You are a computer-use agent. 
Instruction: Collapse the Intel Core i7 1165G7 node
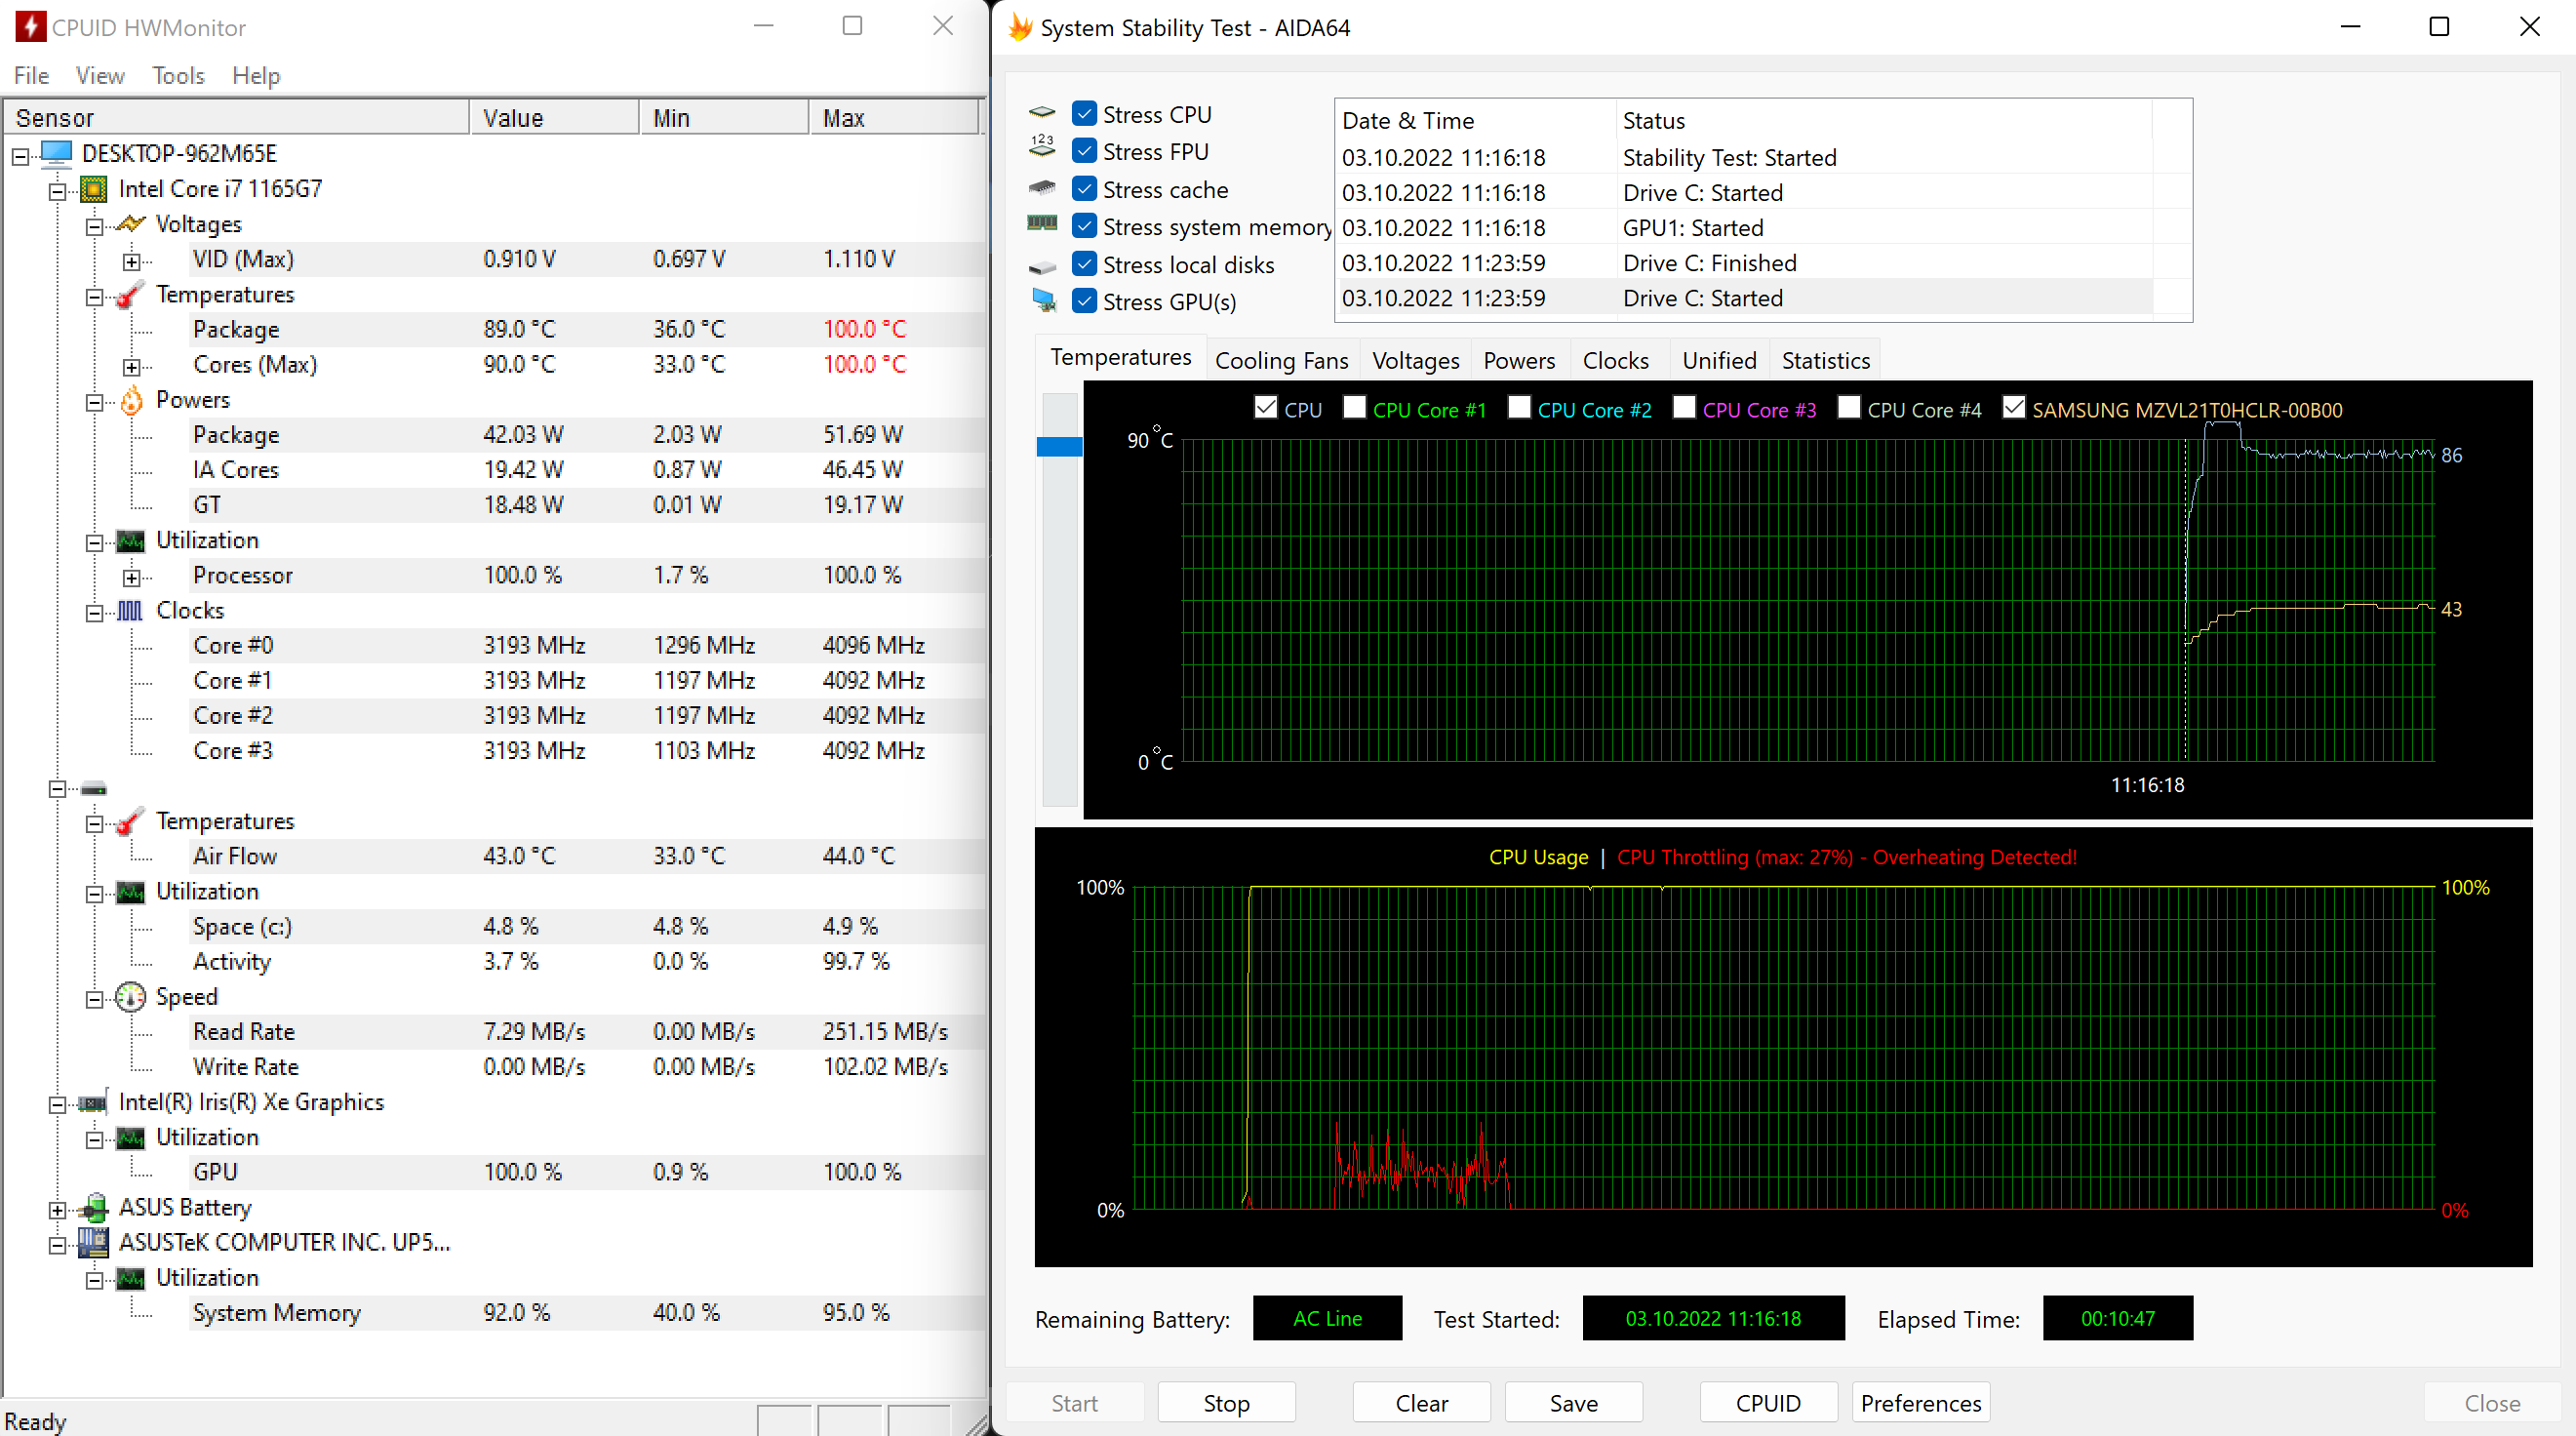[x=57, y=191]
